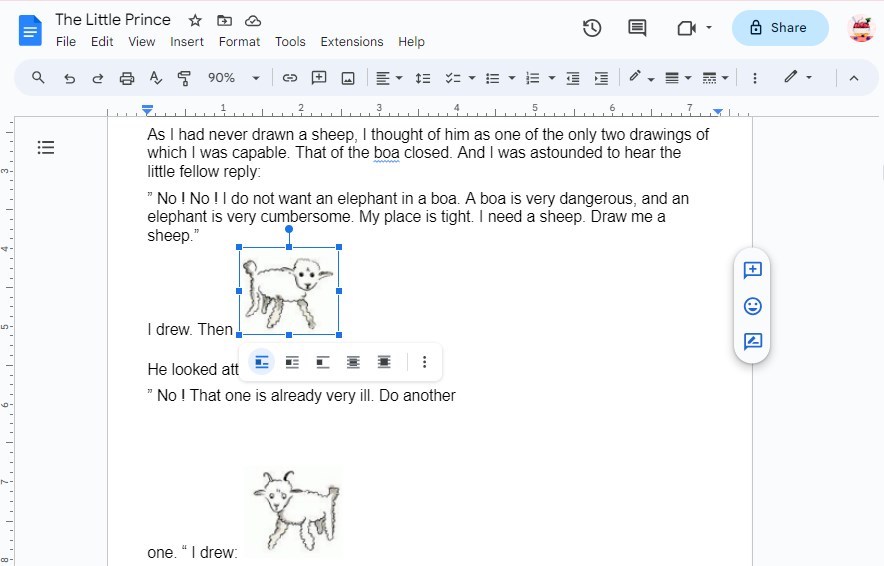Show the document outline
The width and height of the screenshot is (884, 566).
coord(46,148)
